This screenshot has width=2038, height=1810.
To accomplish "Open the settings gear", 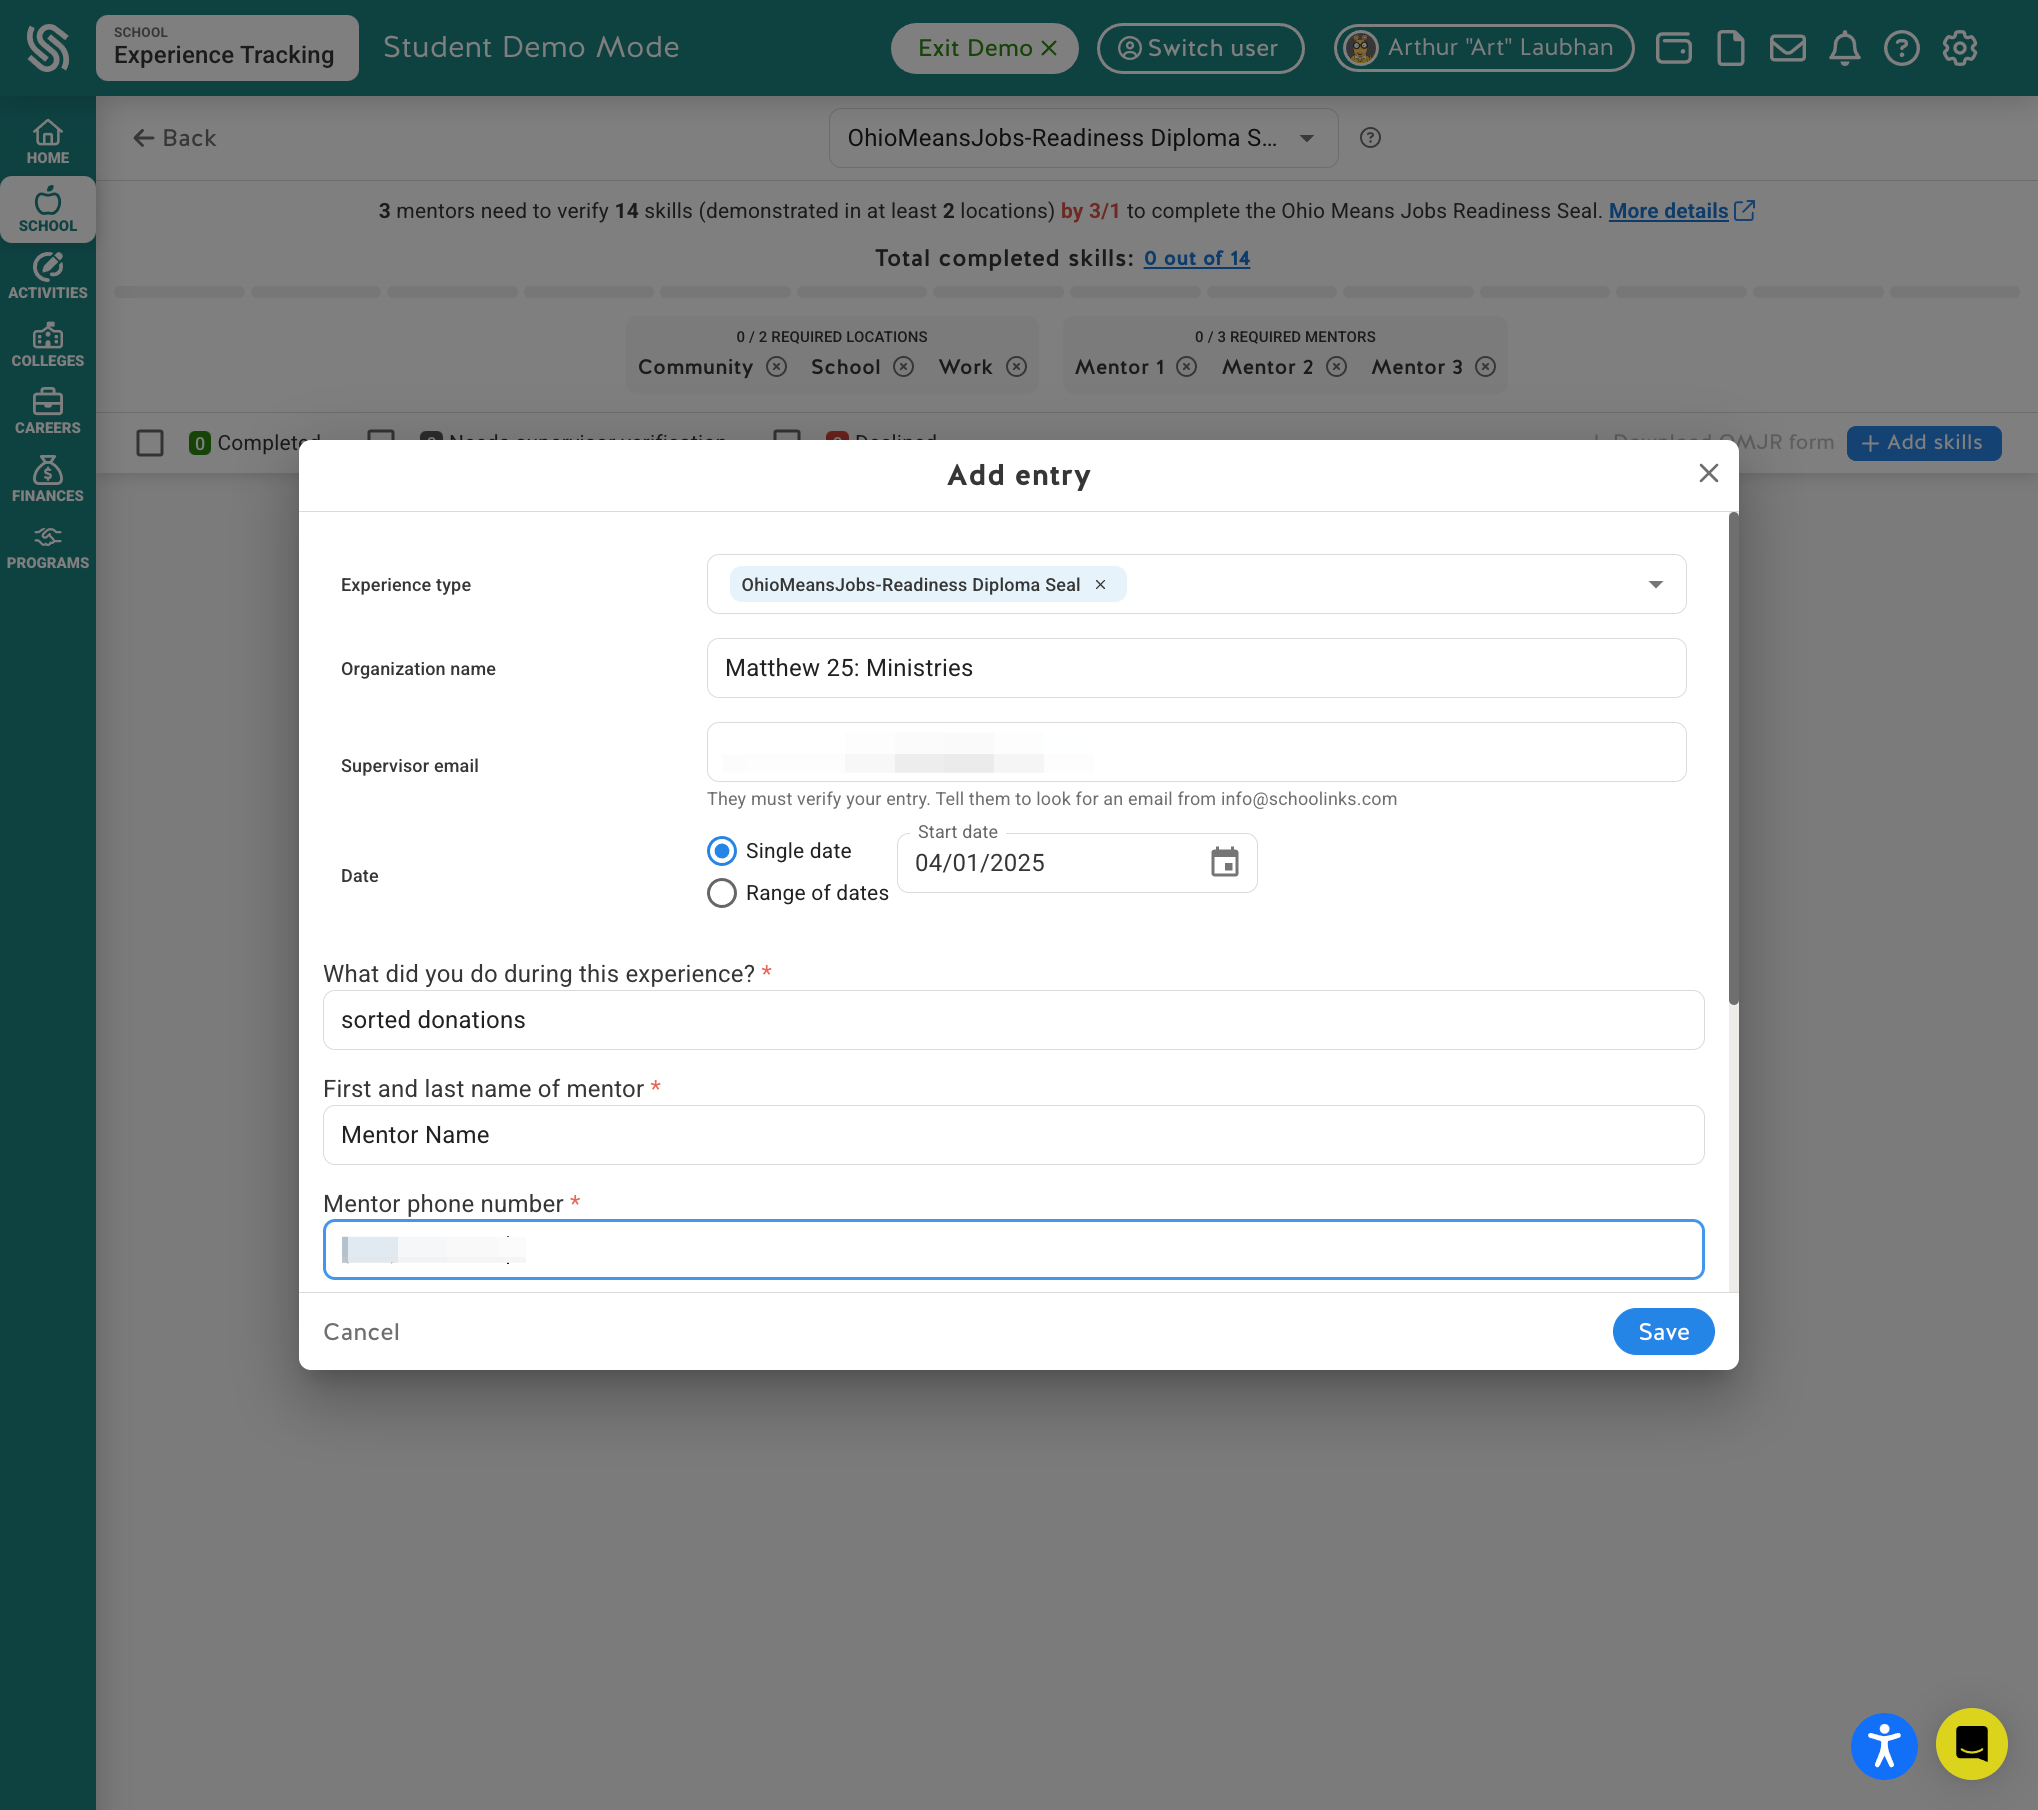I will pyautogui.click(x=1959, y=48).
